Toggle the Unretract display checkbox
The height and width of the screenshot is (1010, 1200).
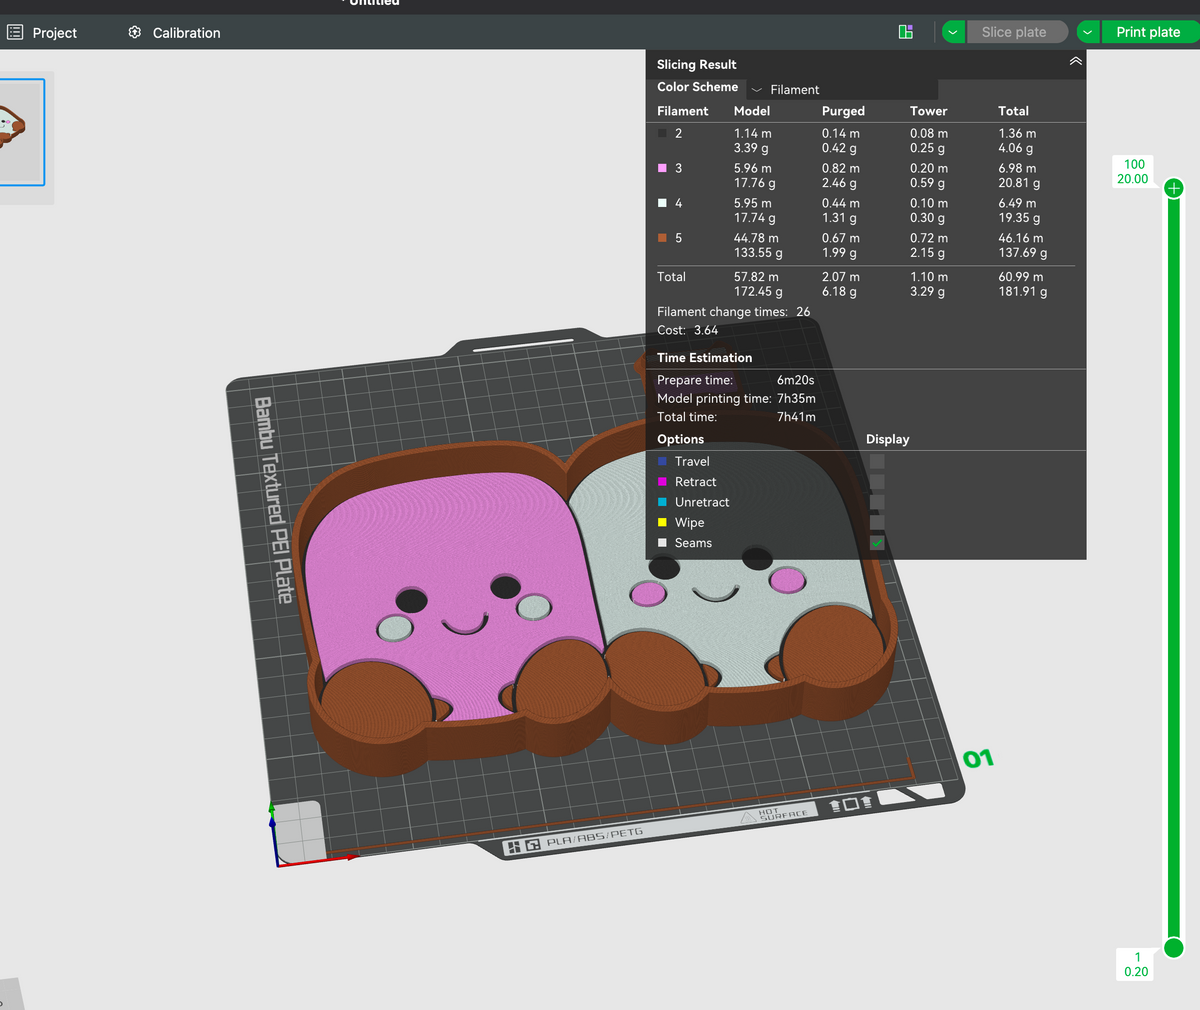(x=877, y=502)
